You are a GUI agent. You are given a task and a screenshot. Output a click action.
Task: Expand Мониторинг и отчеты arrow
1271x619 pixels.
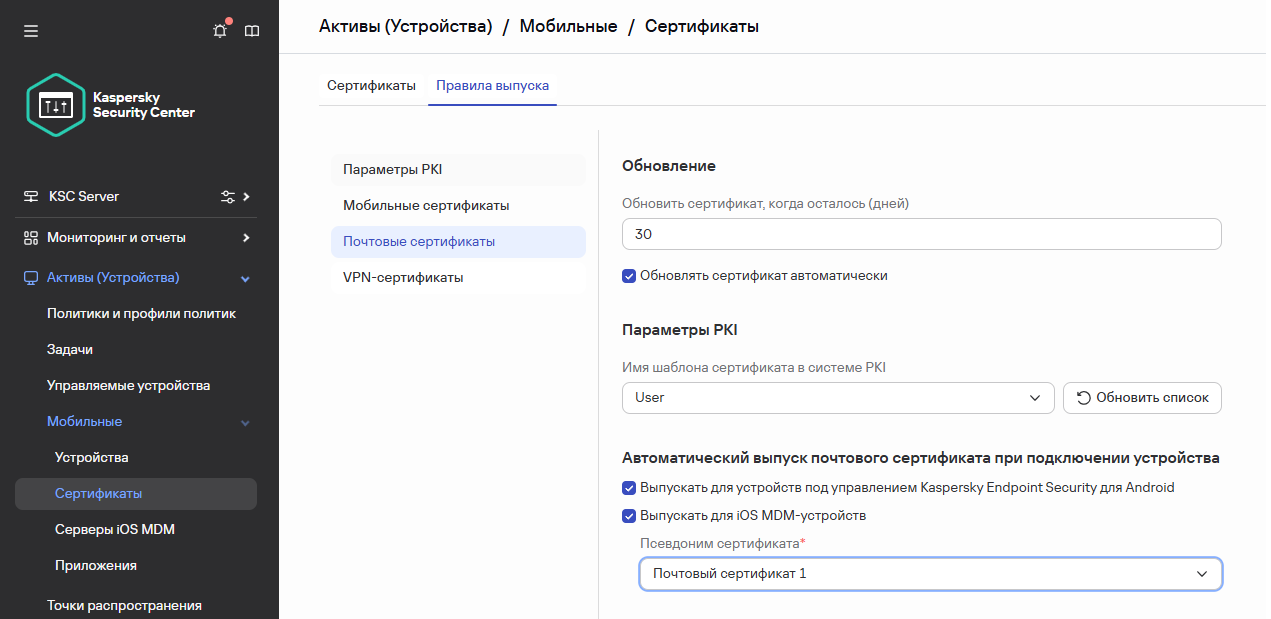[246, 238]
